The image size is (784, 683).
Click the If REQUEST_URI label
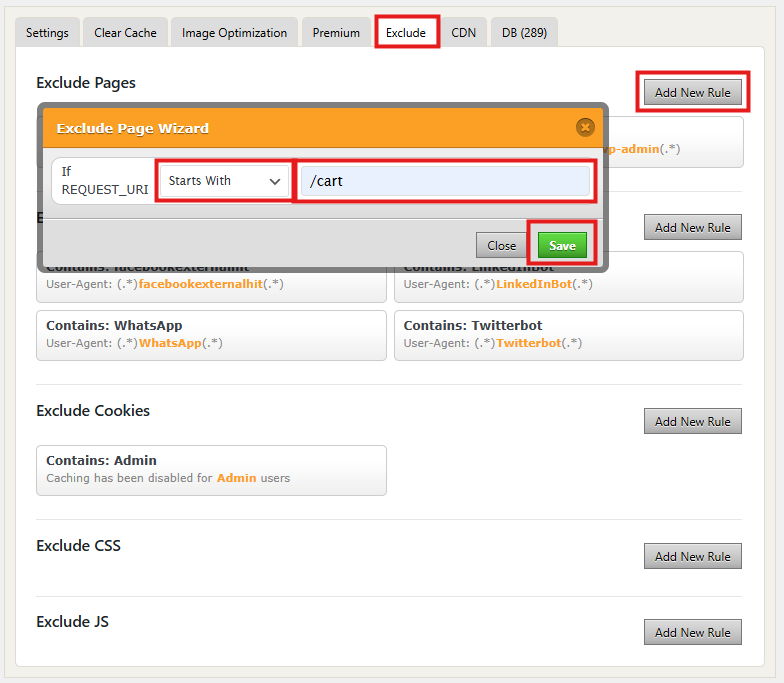(x=105, y=180)
